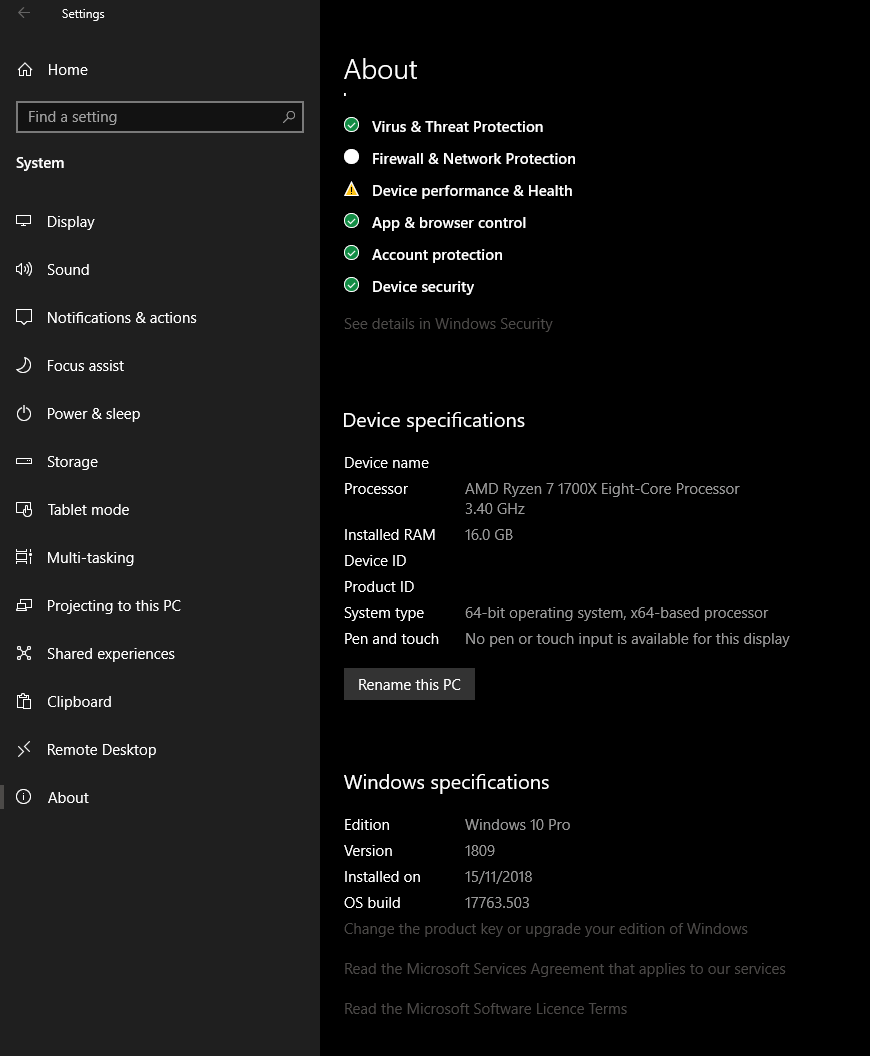Select Shared experiences in sidebar
Screen dimensions: 870x1056
tap(160, 653)
